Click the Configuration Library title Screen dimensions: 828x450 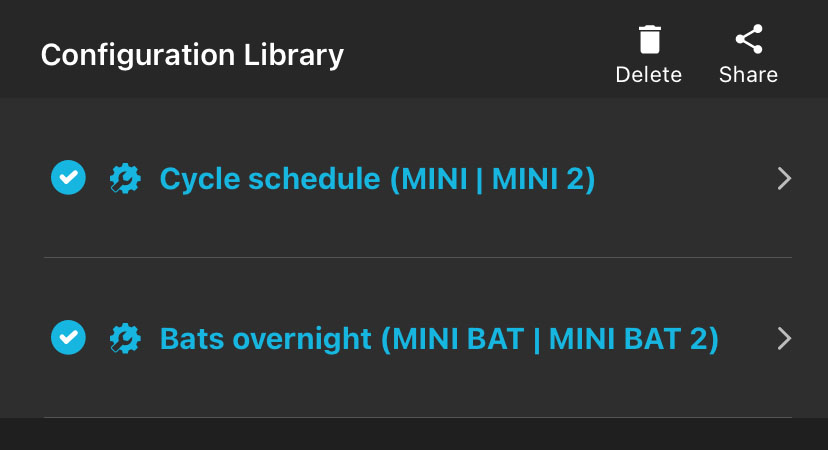(192, 54)
